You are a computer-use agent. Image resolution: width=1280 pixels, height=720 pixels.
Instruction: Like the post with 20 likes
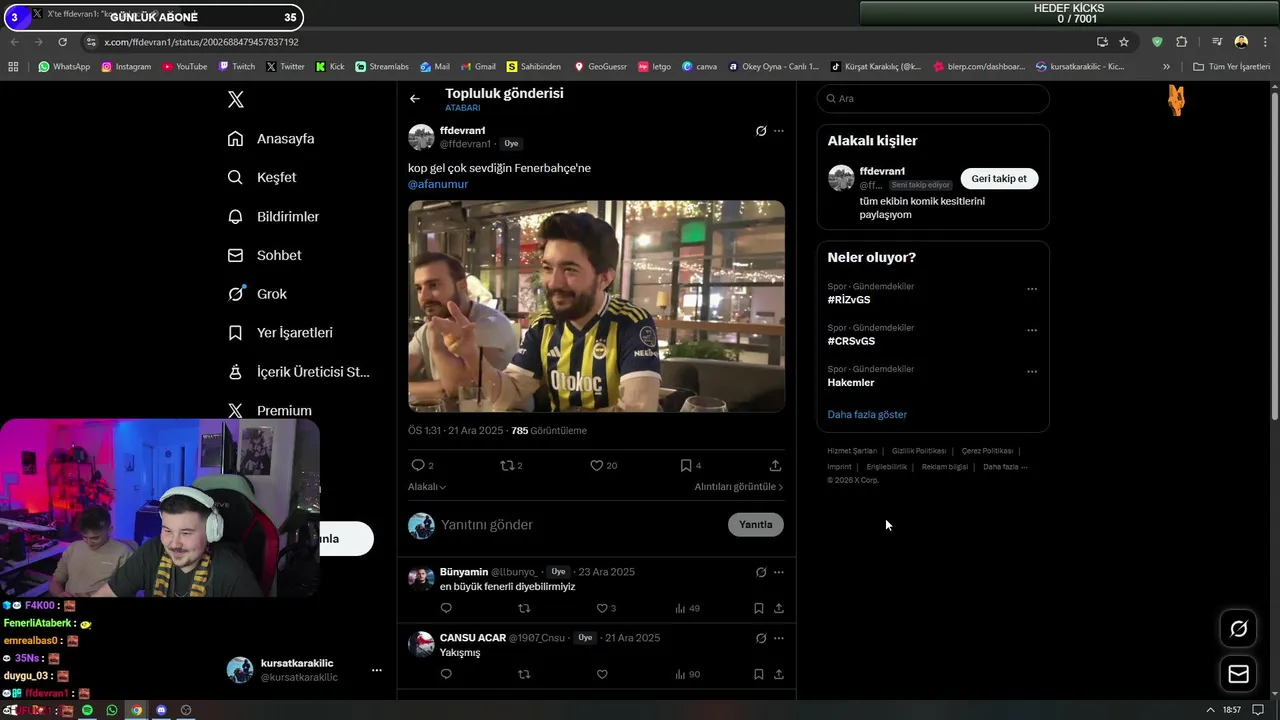(597, 465)
